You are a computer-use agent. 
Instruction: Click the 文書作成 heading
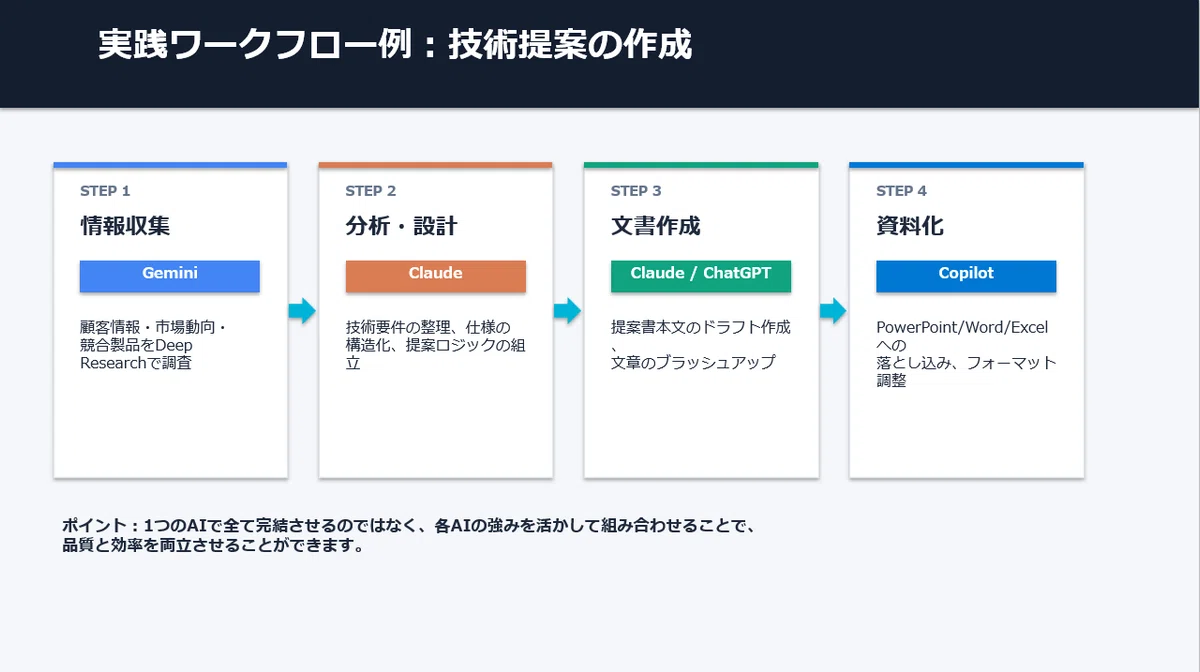coord(656,226)
